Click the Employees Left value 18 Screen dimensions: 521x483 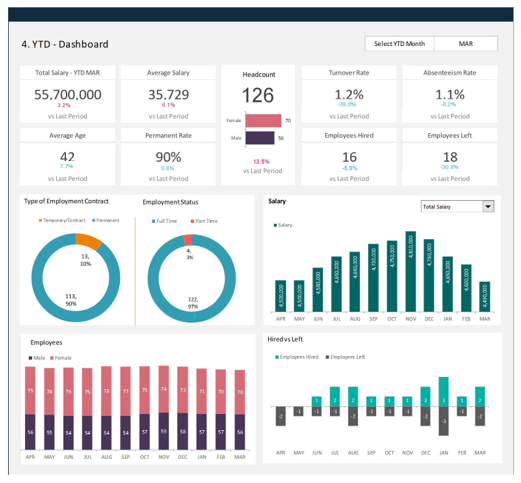coord(450,157)
